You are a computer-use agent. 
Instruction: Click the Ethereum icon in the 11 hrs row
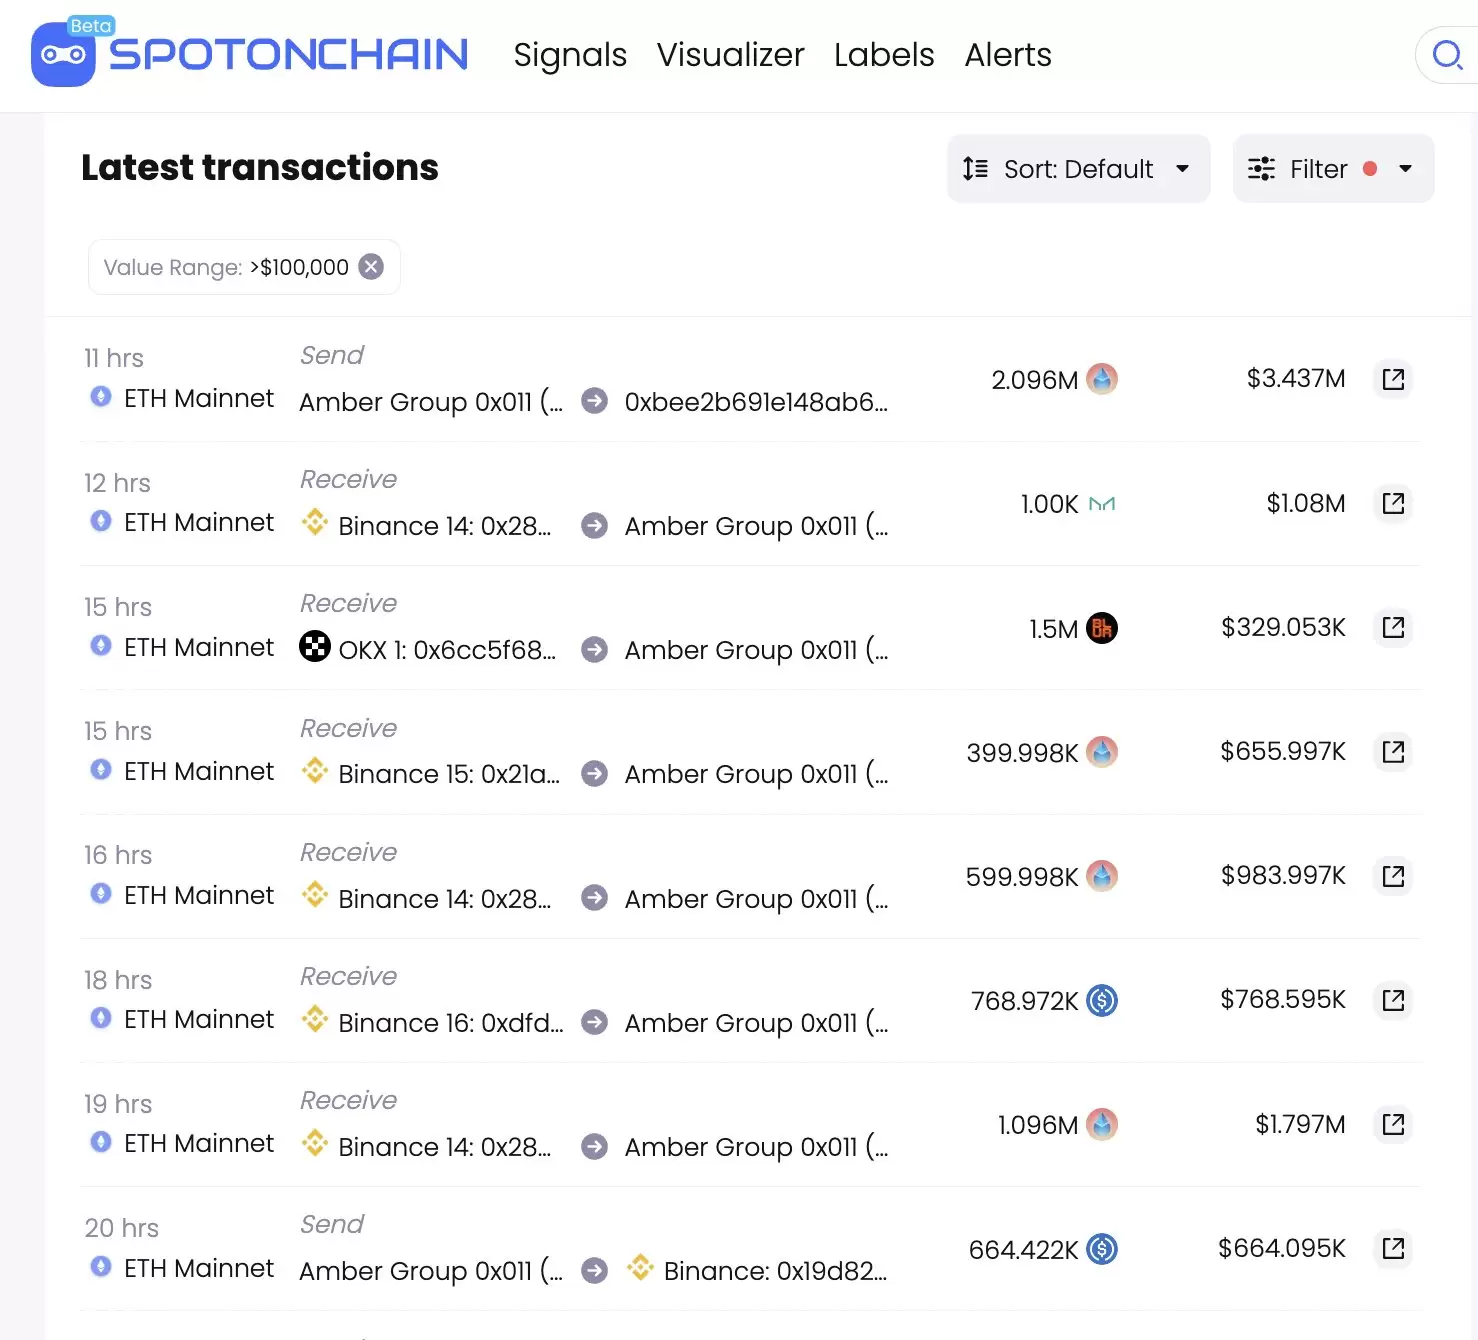(101, 397)
